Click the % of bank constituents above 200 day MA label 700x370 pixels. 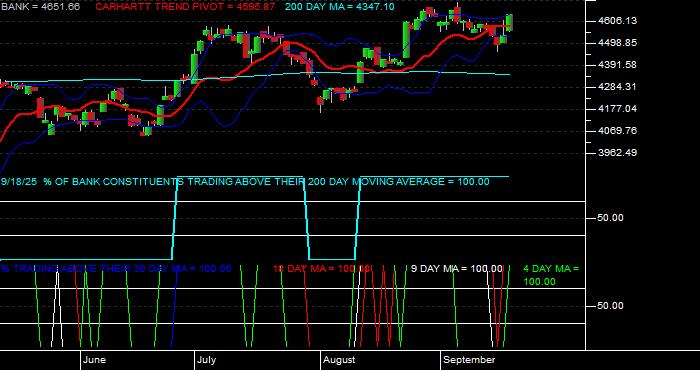click(x=245, y=182)
